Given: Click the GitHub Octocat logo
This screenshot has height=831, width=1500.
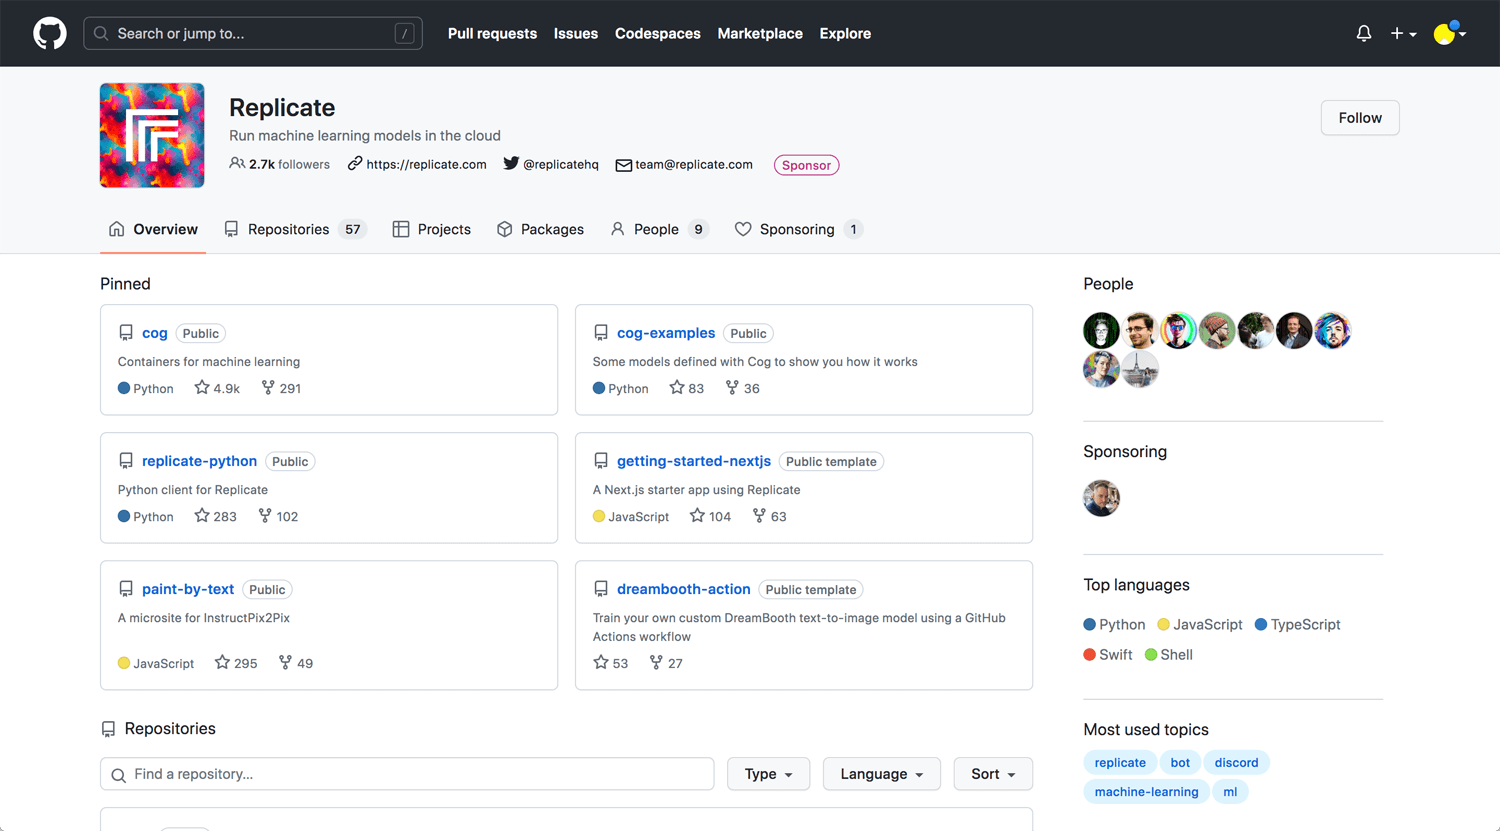Looking at the screenshot, I should (x=50, y=33).
